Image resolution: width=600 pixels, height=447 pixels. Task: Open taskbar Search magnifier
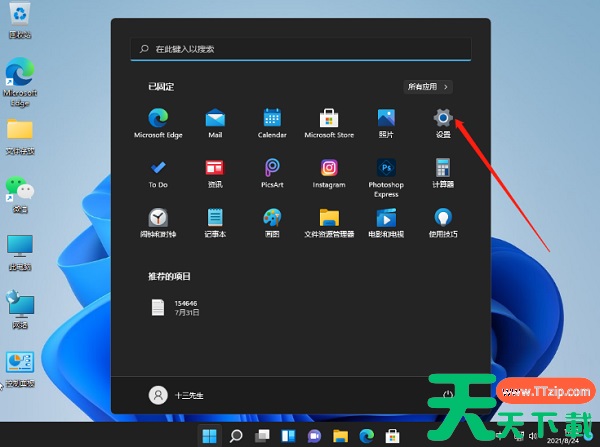point(236,436)
